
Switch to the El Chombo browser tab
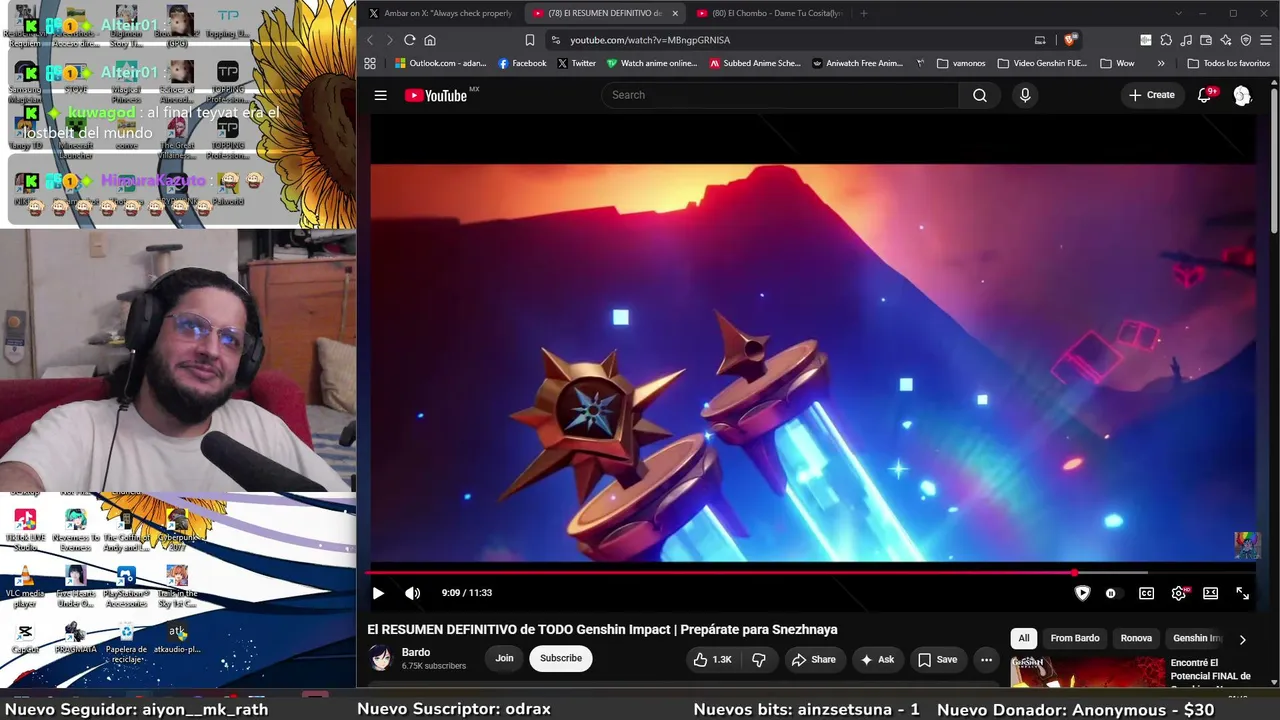pos(770,13)
